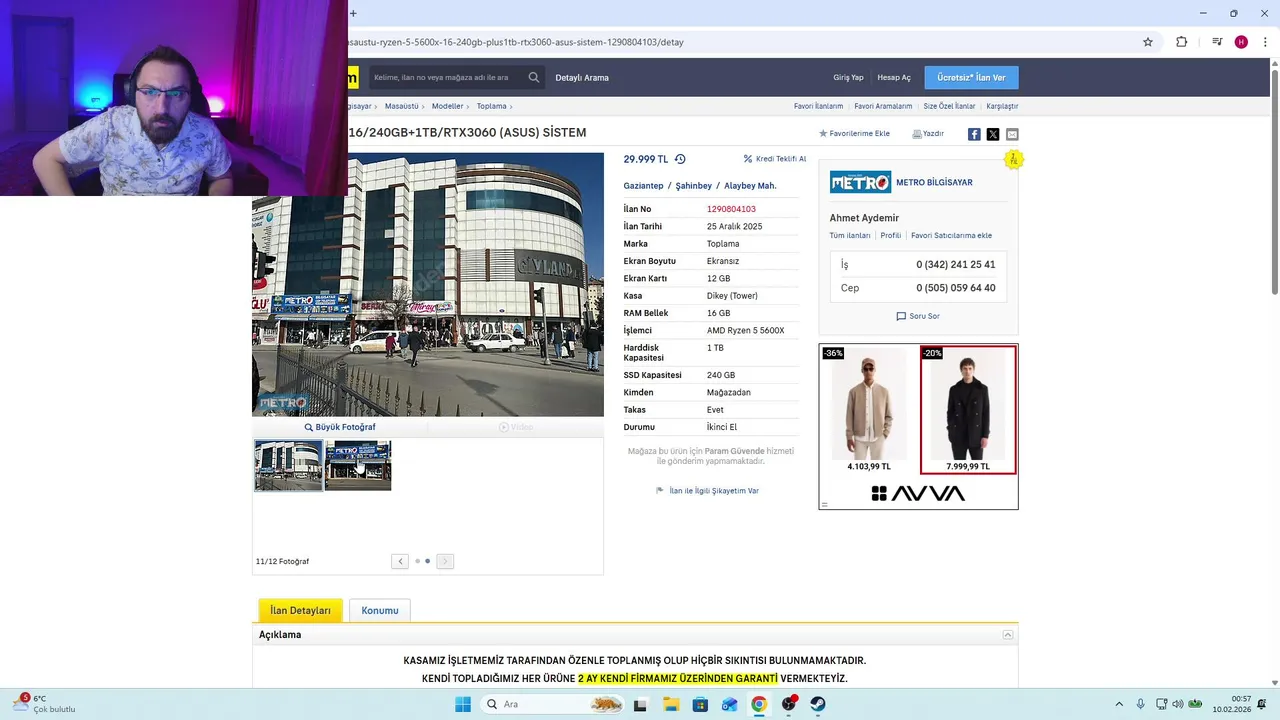Image resolution: width=1280 pixels, height=720 pixels.
Task: Click Favori Satıcılarıma ekle link
Action: (x=951, y=236)
